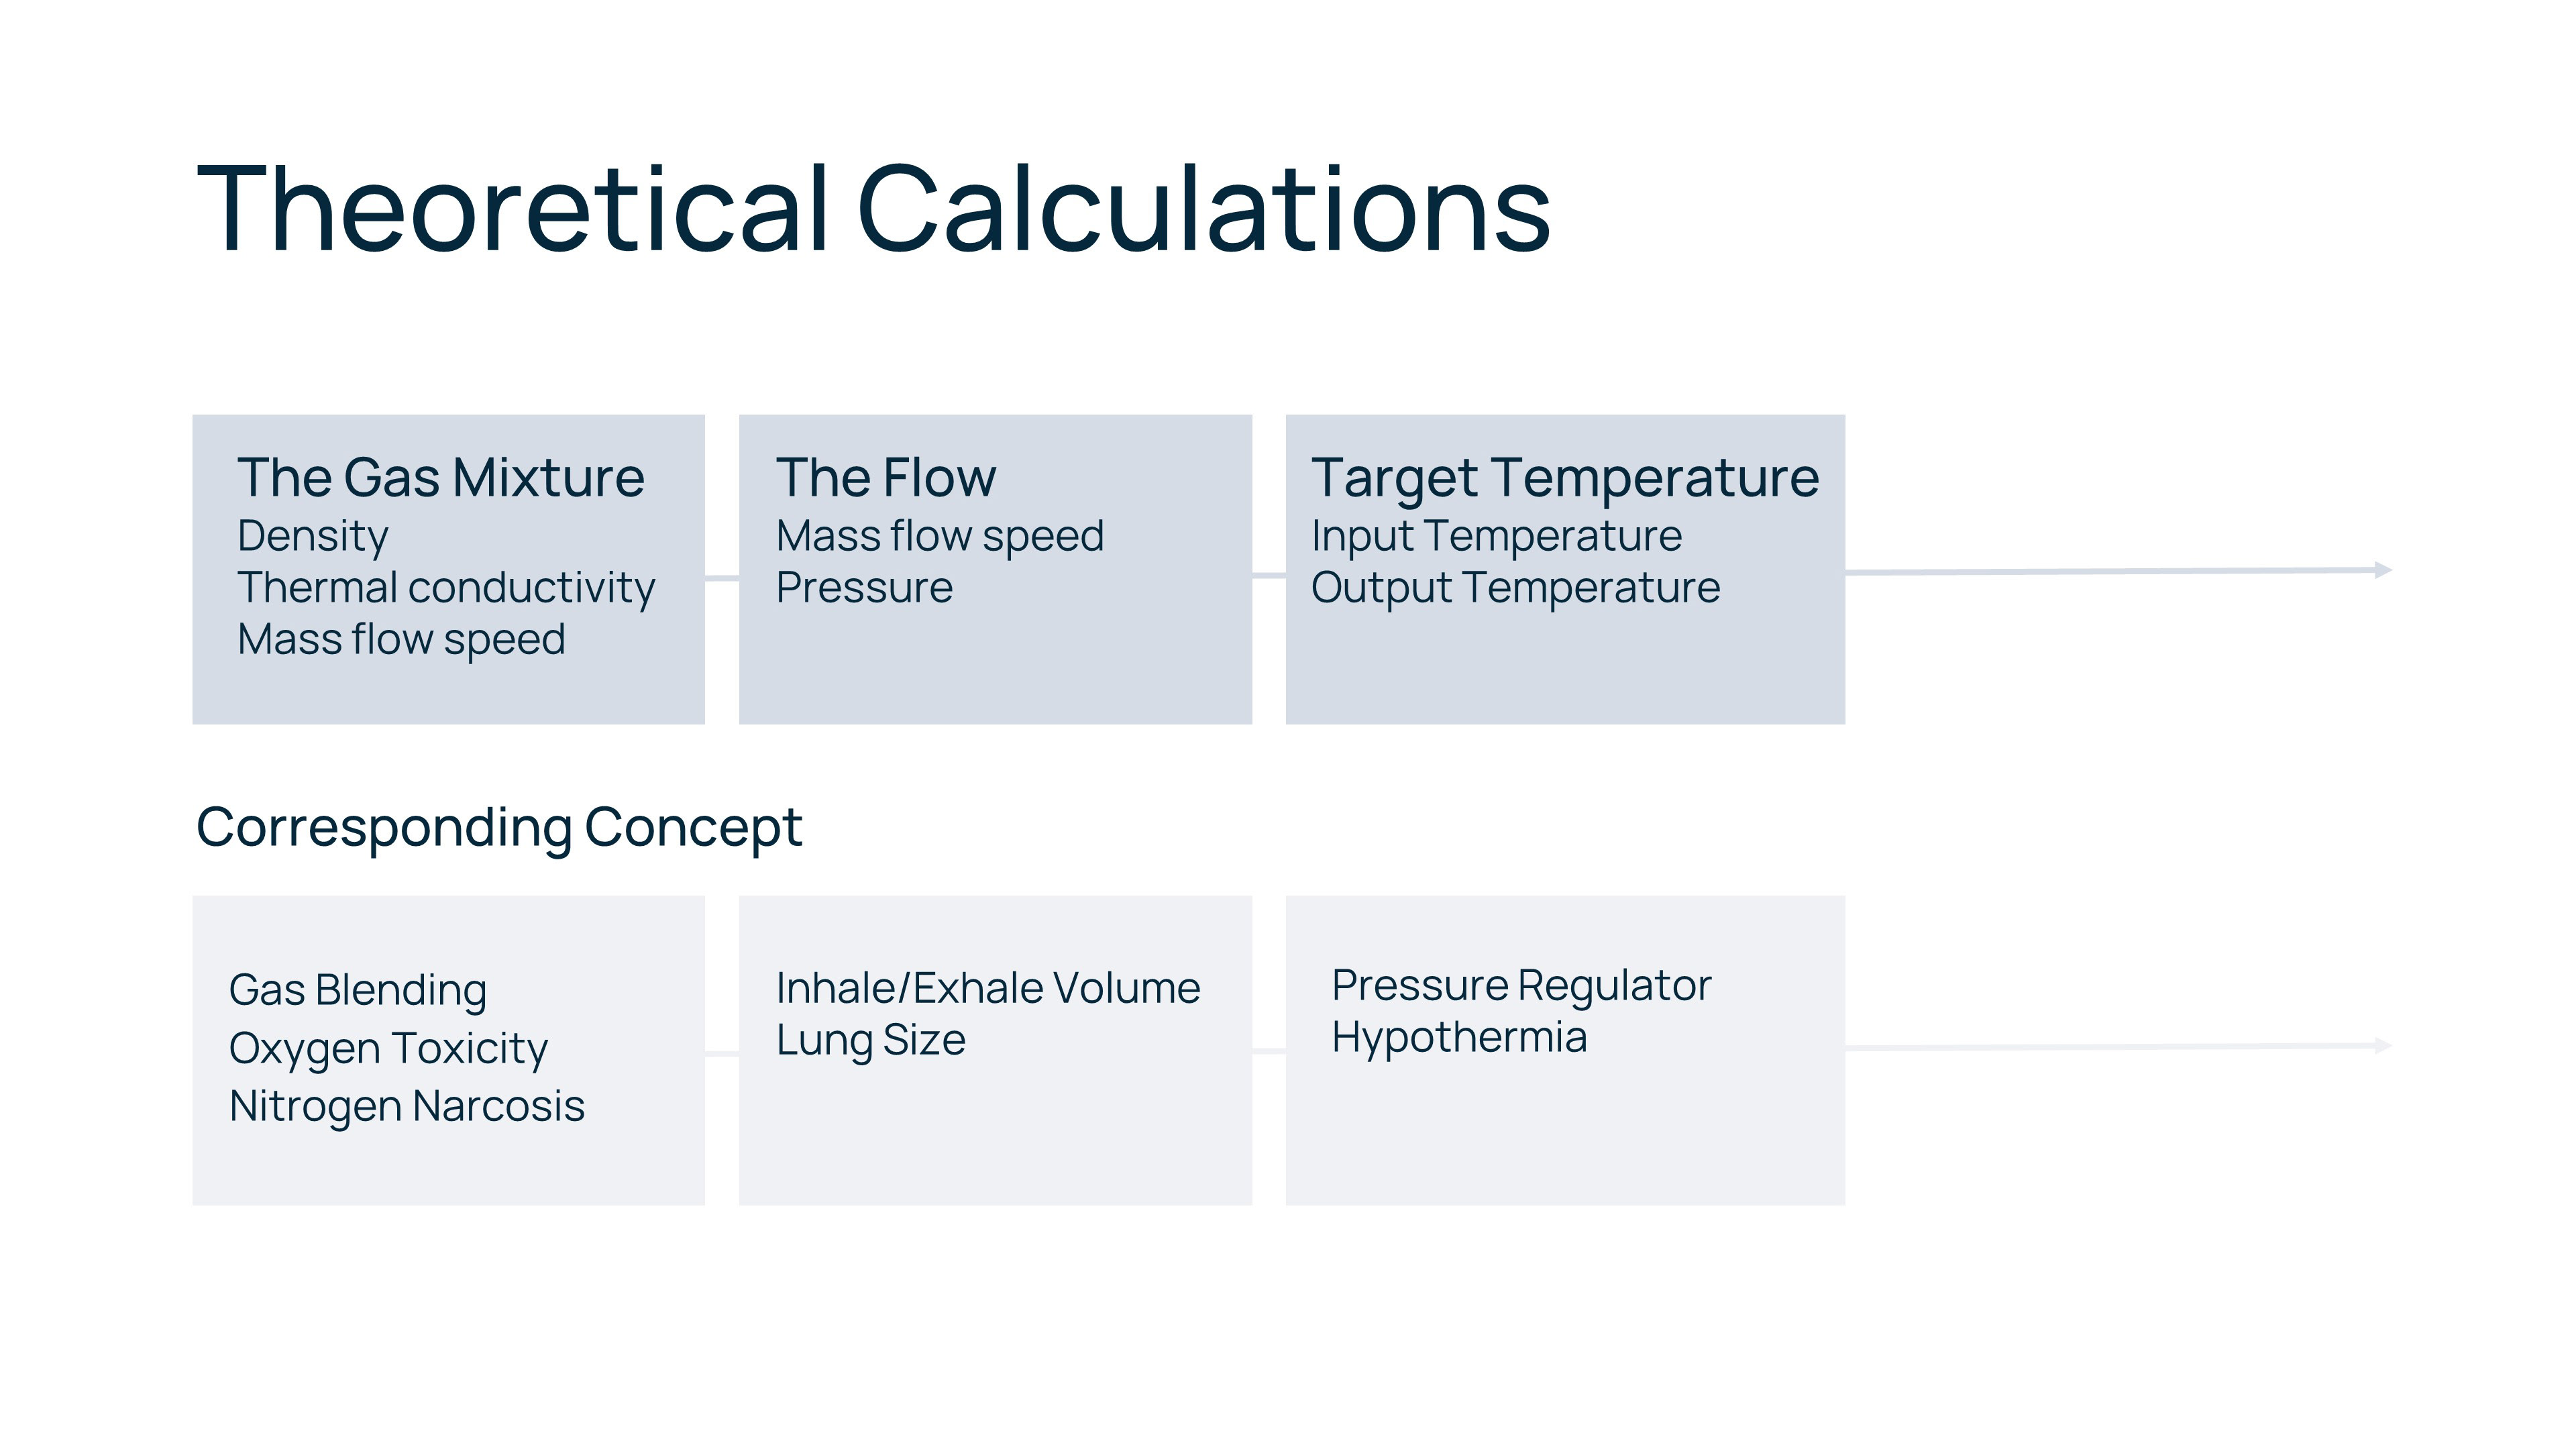Select the "Target Temperature" heading
2576x1449 pixels.
1564,477
